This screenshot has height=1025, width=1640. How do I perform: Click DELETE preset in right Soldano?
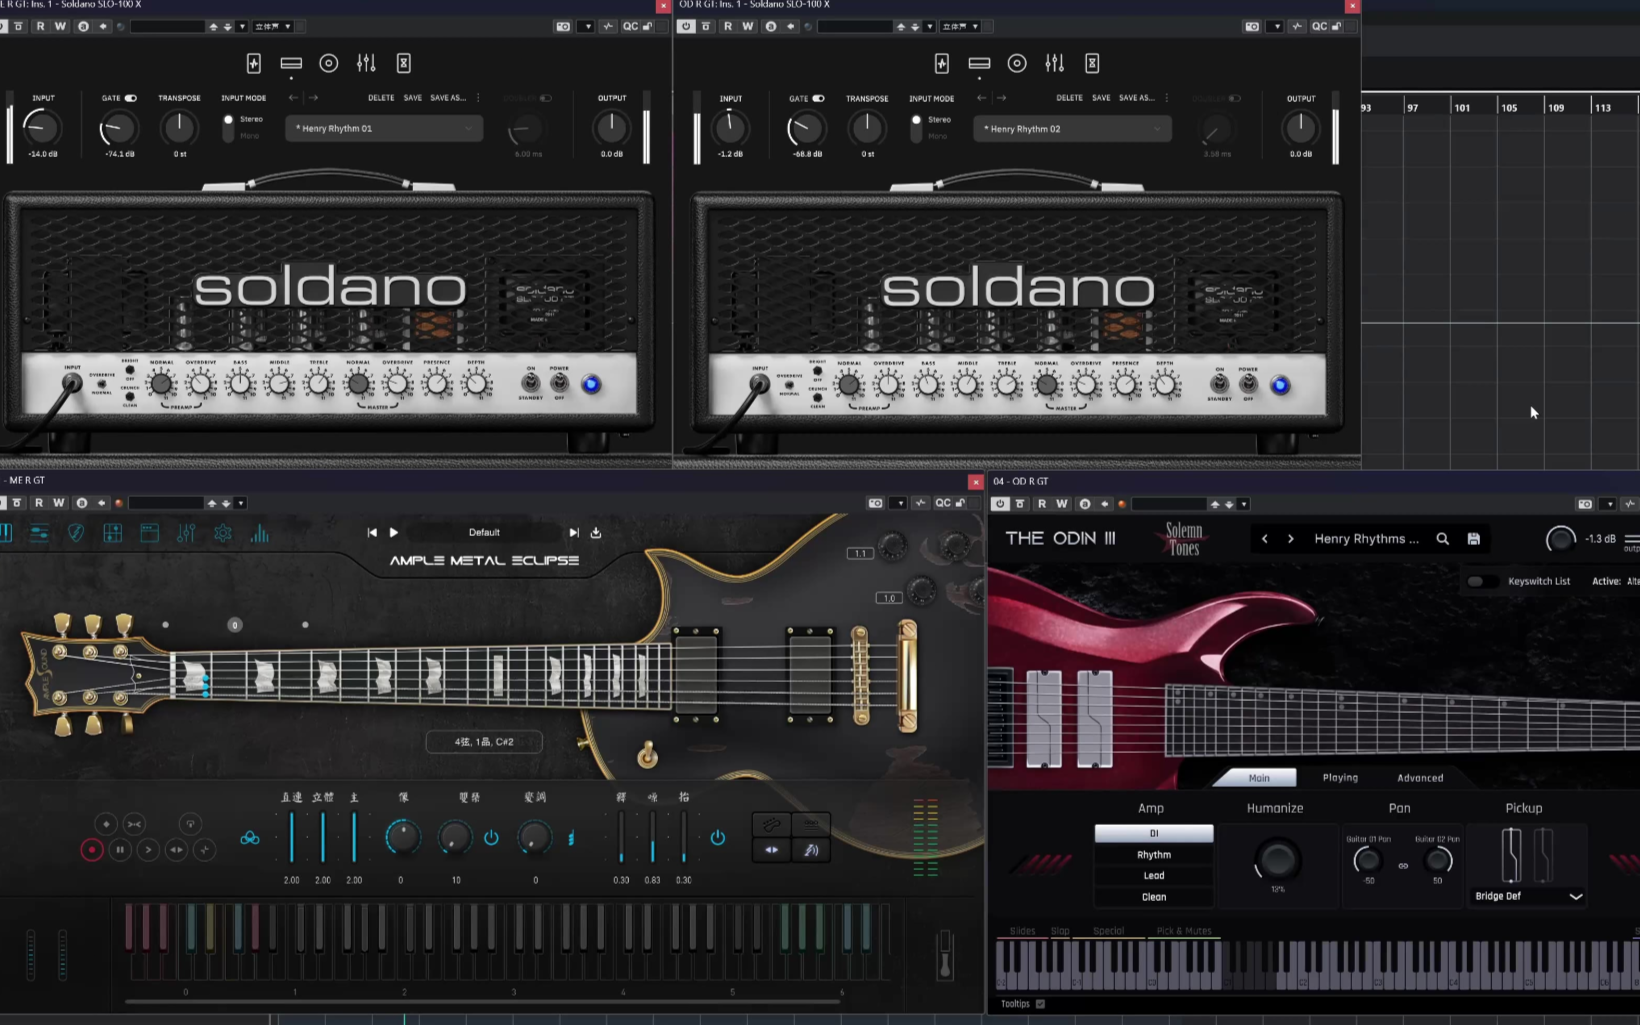click(x=1069, y=98)
